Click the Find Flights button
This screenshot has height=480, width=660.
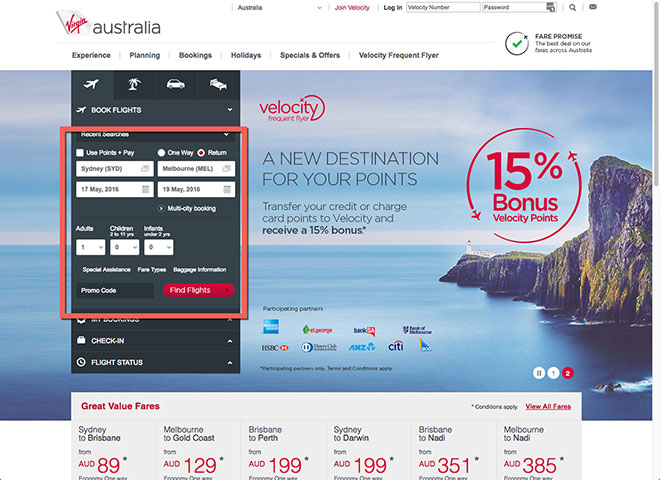pos(198,290)
